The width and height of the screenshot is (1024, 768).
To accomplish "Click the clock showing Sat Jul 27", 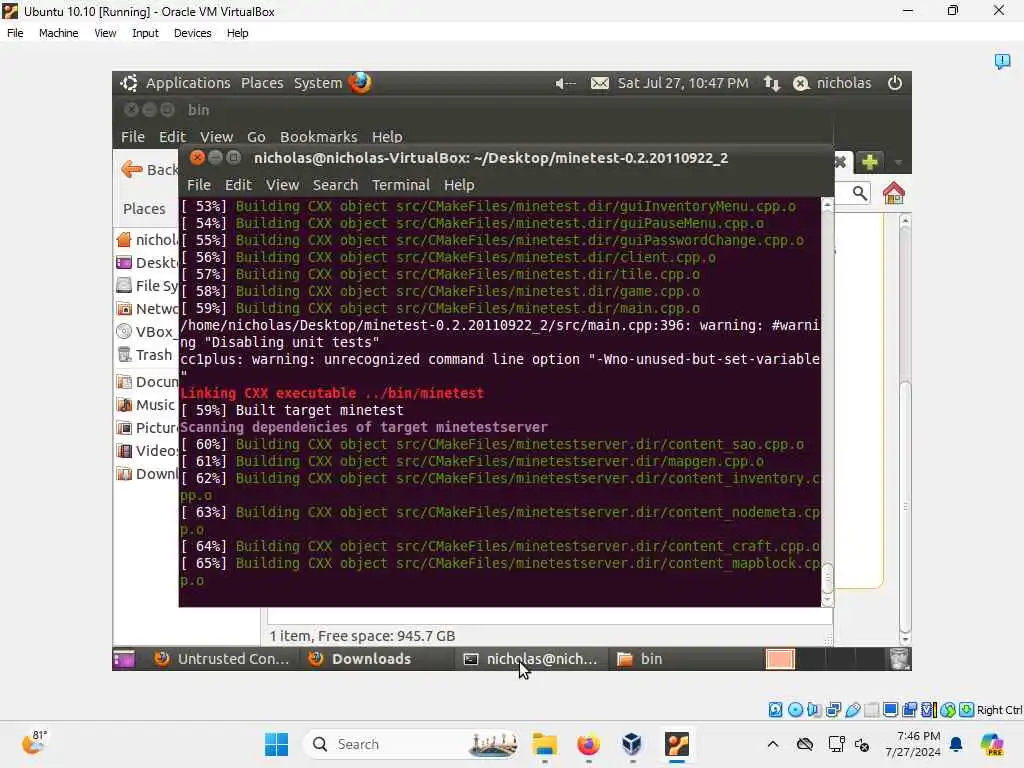I will click(682, 83).
